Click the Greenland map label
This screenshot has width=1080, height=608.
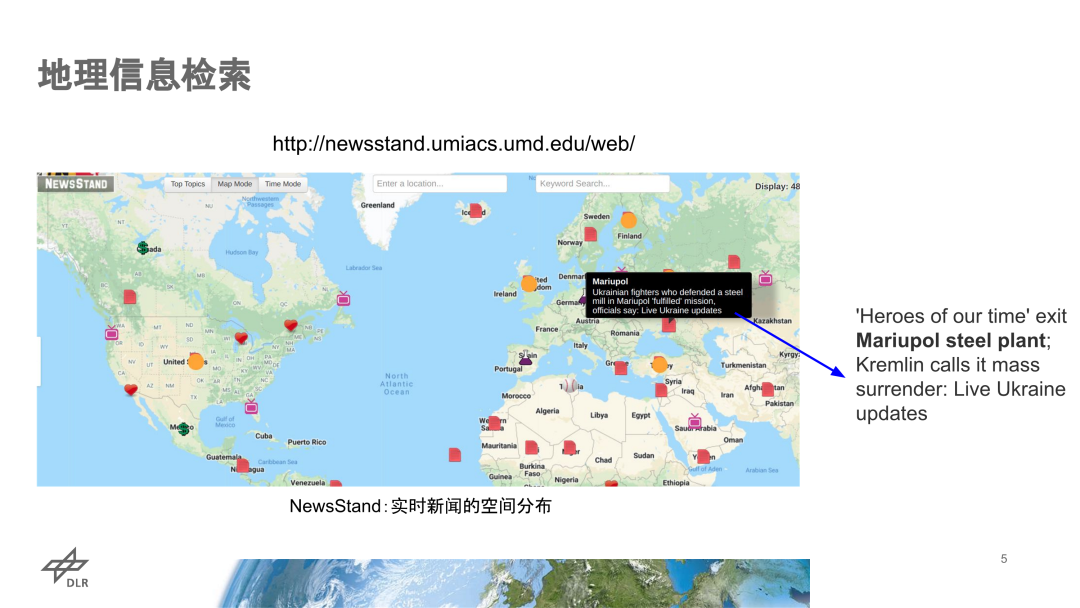[377, 205]
